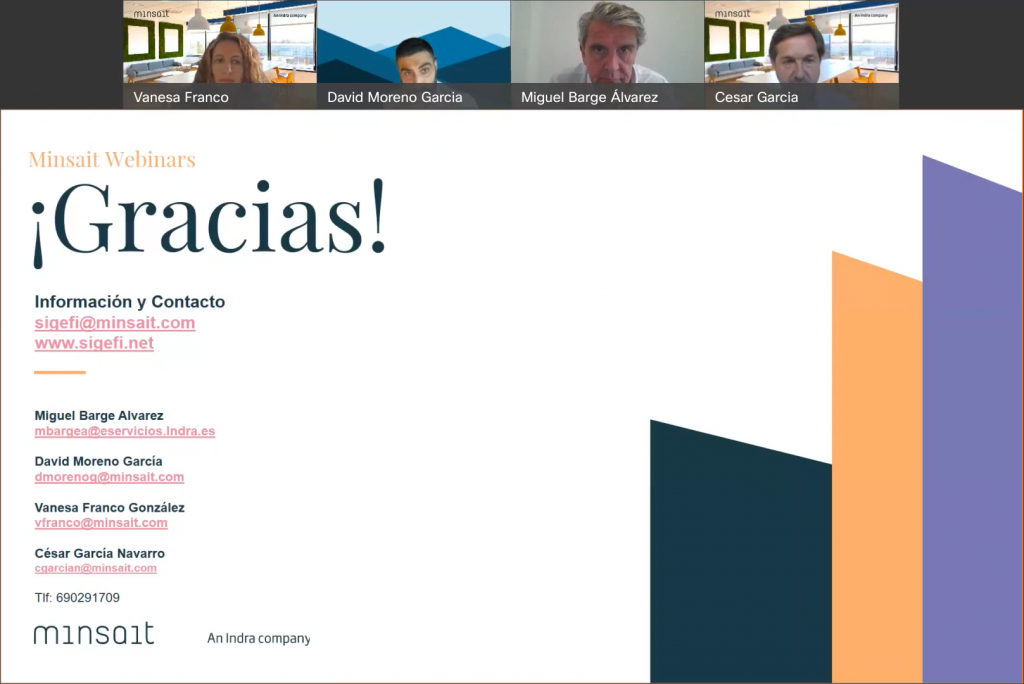Click the name 'César García Navarro' on slide
Viewport: 1024px width, 684px height.
pos(99,553)
